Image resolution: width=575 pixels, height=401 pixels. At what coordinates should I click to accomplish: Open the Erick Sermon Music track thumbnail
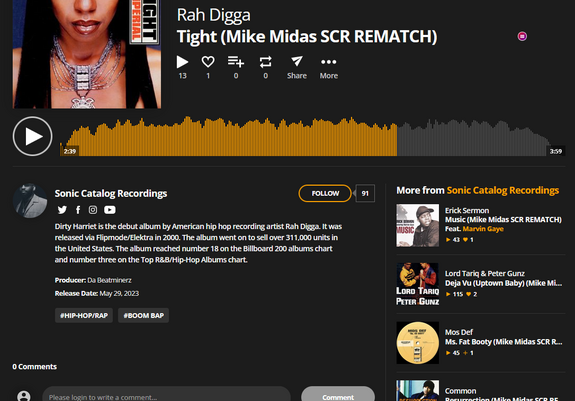[x=417, y=225]
